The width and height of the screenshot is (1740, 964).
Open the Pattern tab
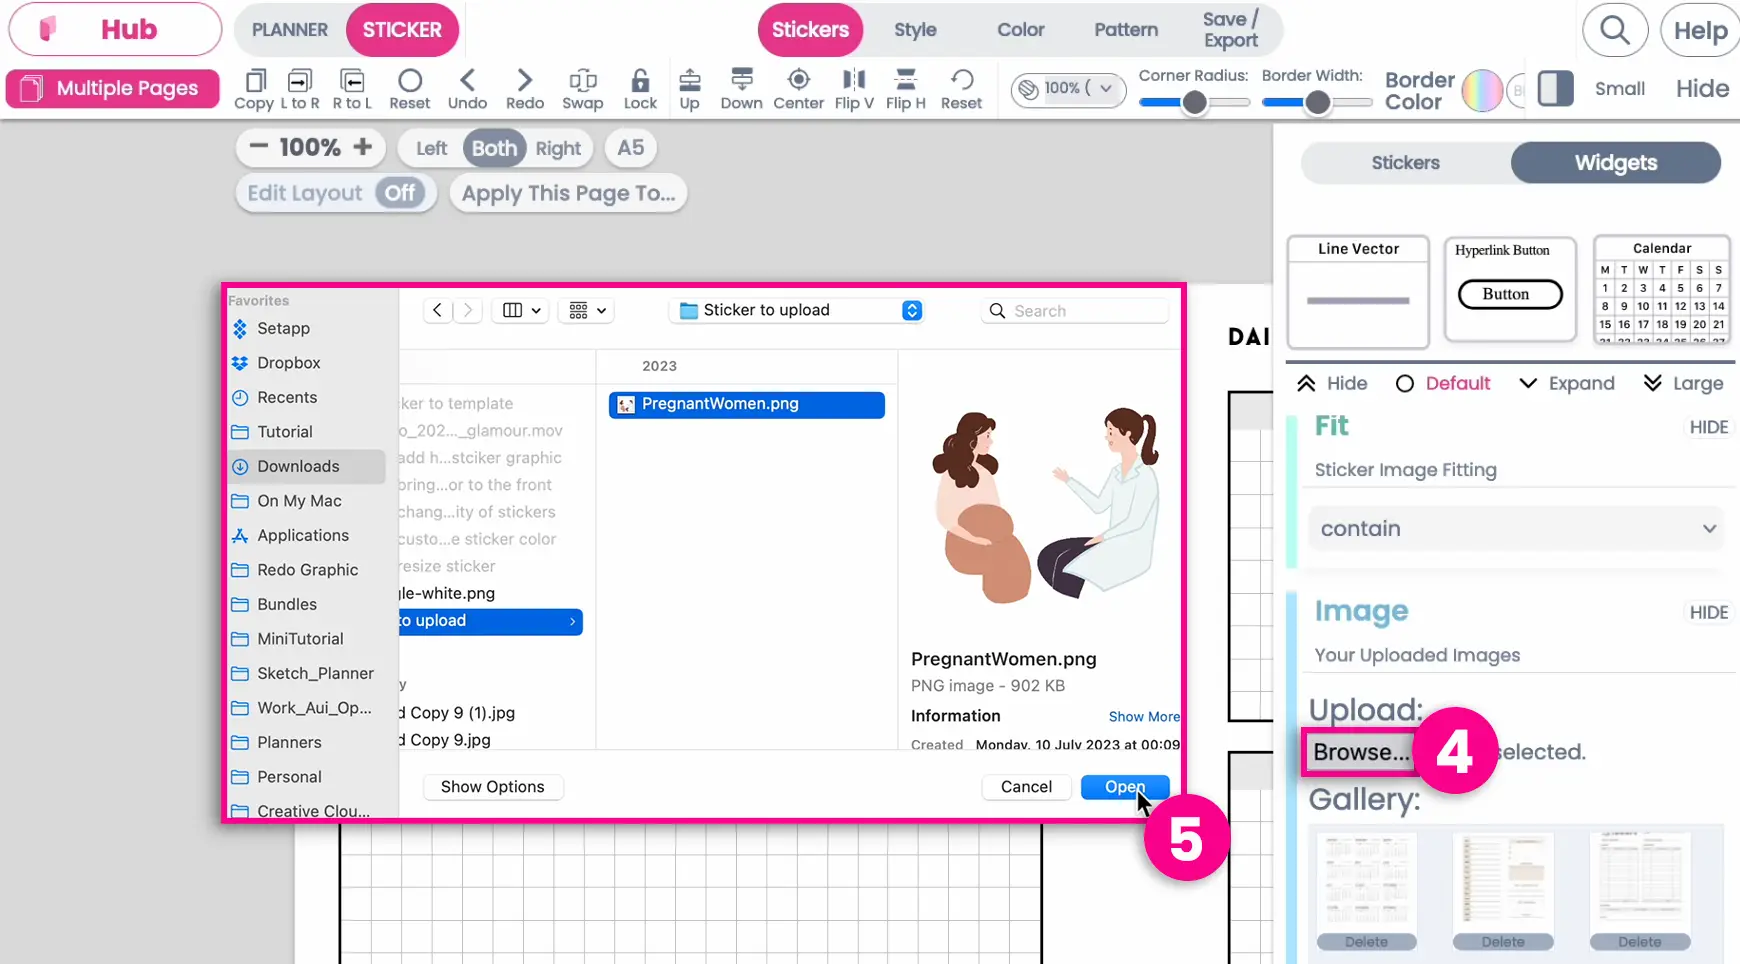(x=1125, y=30)
